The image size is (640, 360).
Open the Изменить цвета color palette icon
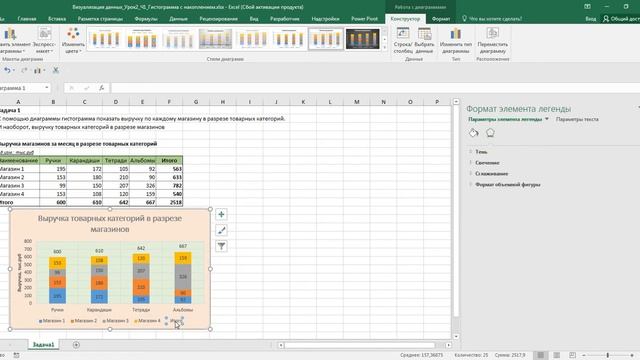click(x=73, y=34)
